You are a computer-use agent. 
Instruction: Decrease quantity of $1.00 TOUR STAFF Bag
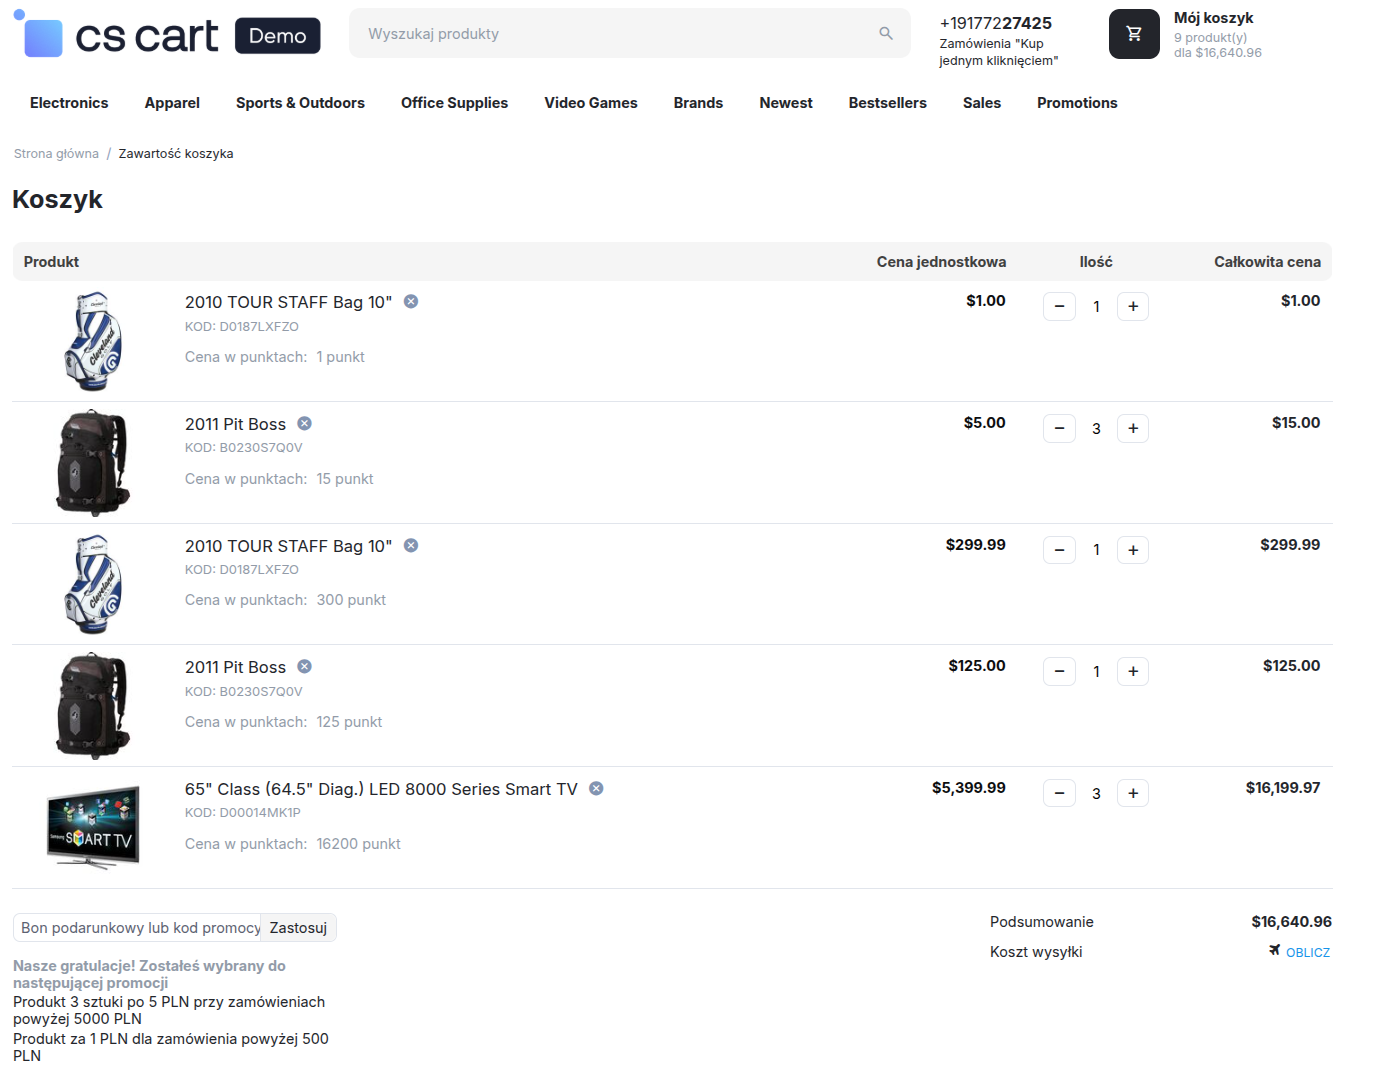click(x=1059, y=306)
